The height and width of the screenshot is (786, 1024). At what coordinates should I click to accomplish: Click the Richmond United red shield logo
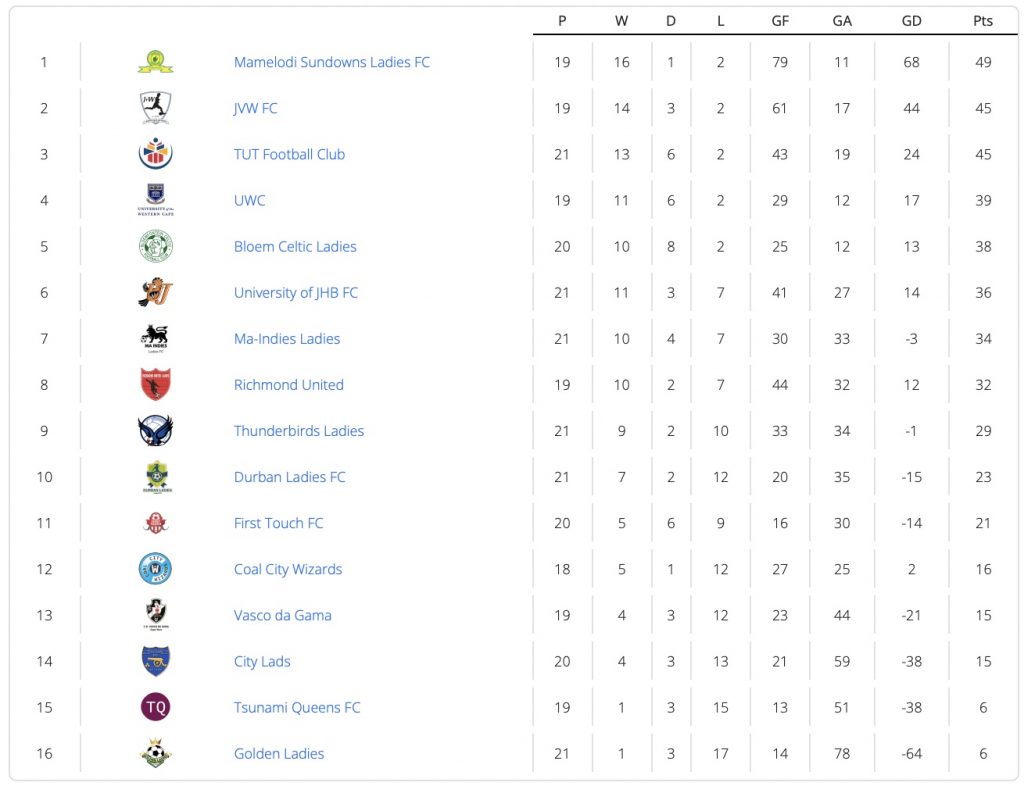[155, 385]
